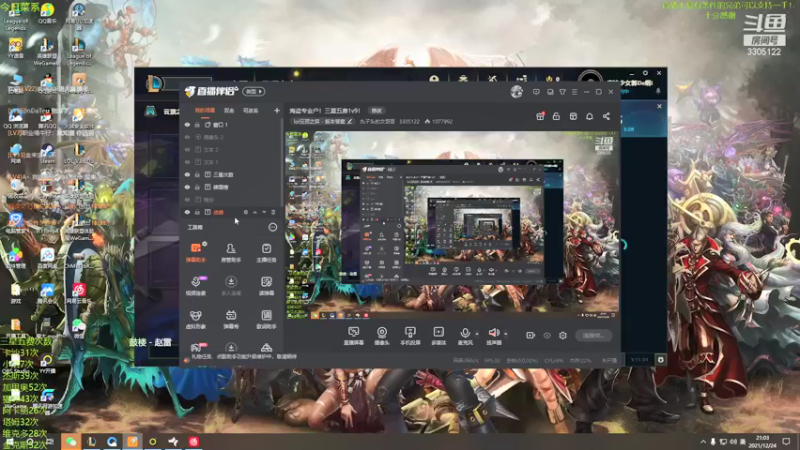Open the gift box icon with the red badge
800x450 pixels.
[x=540, y=116]
